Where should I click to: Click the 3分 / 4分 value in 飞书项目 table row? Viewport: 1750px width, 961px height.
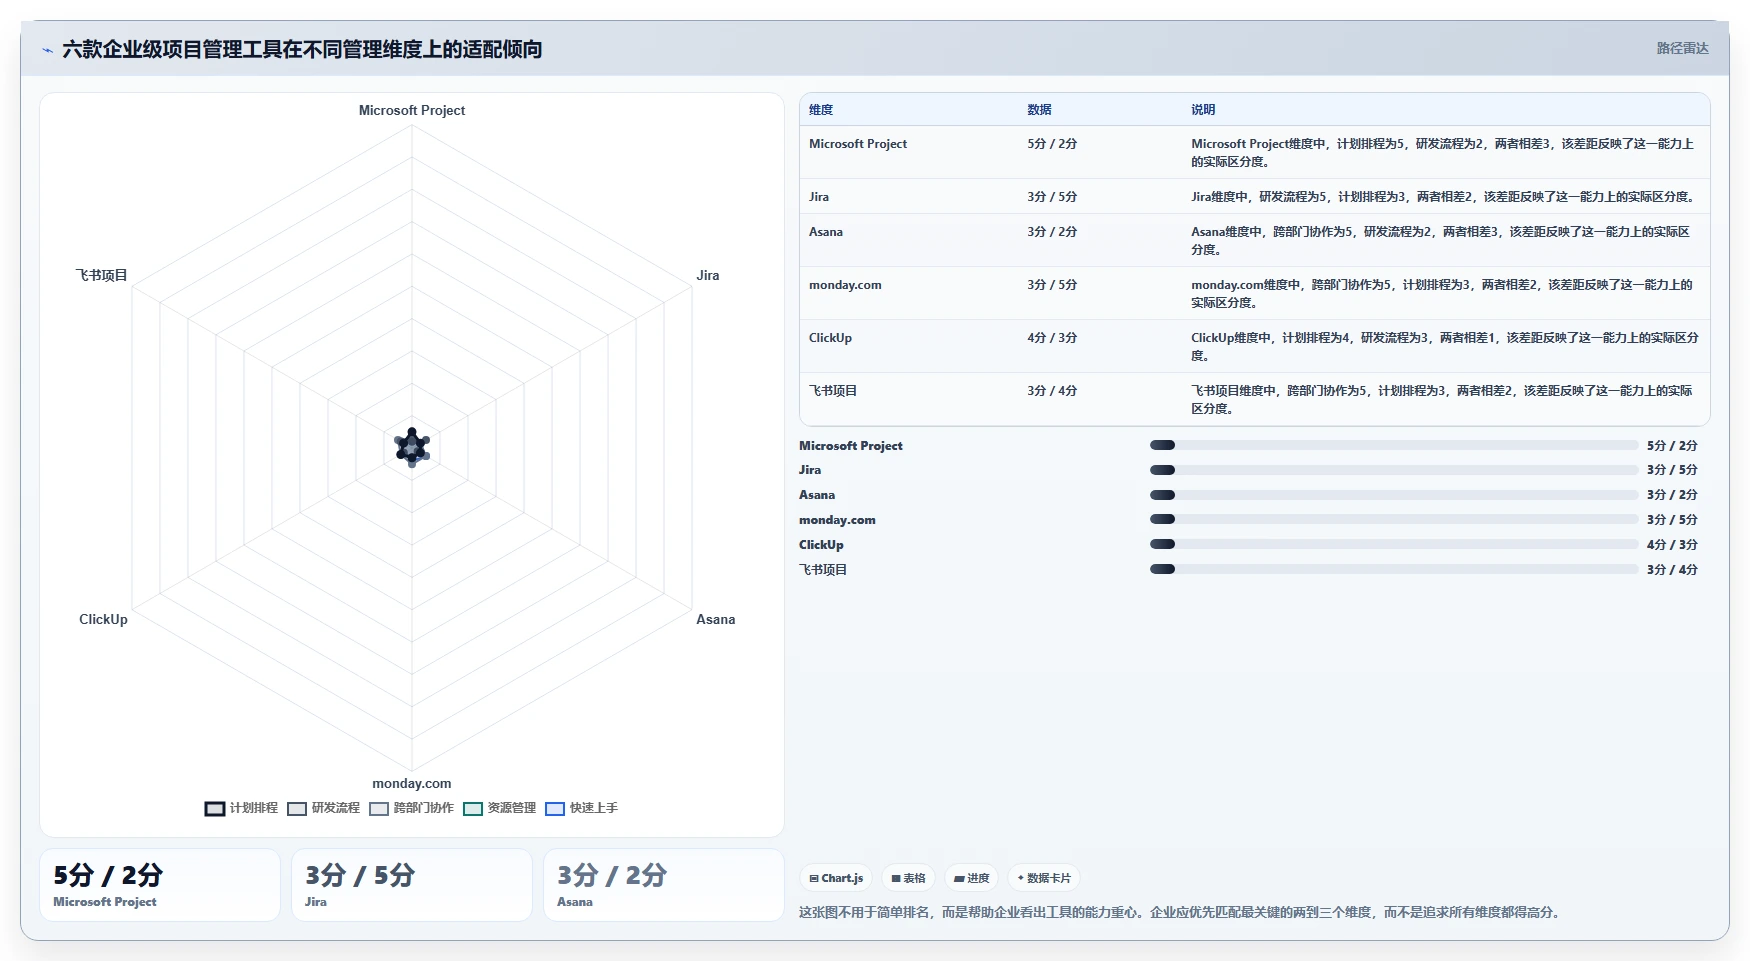pos(1052,391)
